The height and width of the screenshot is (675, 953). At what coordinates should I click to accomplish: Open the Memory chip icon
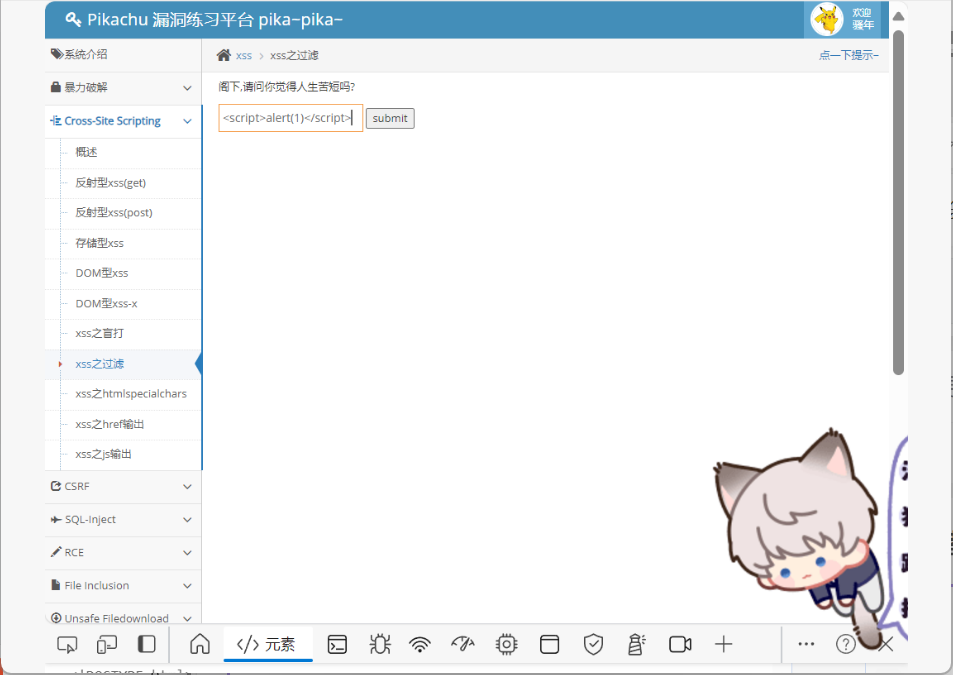coord(506,644)
